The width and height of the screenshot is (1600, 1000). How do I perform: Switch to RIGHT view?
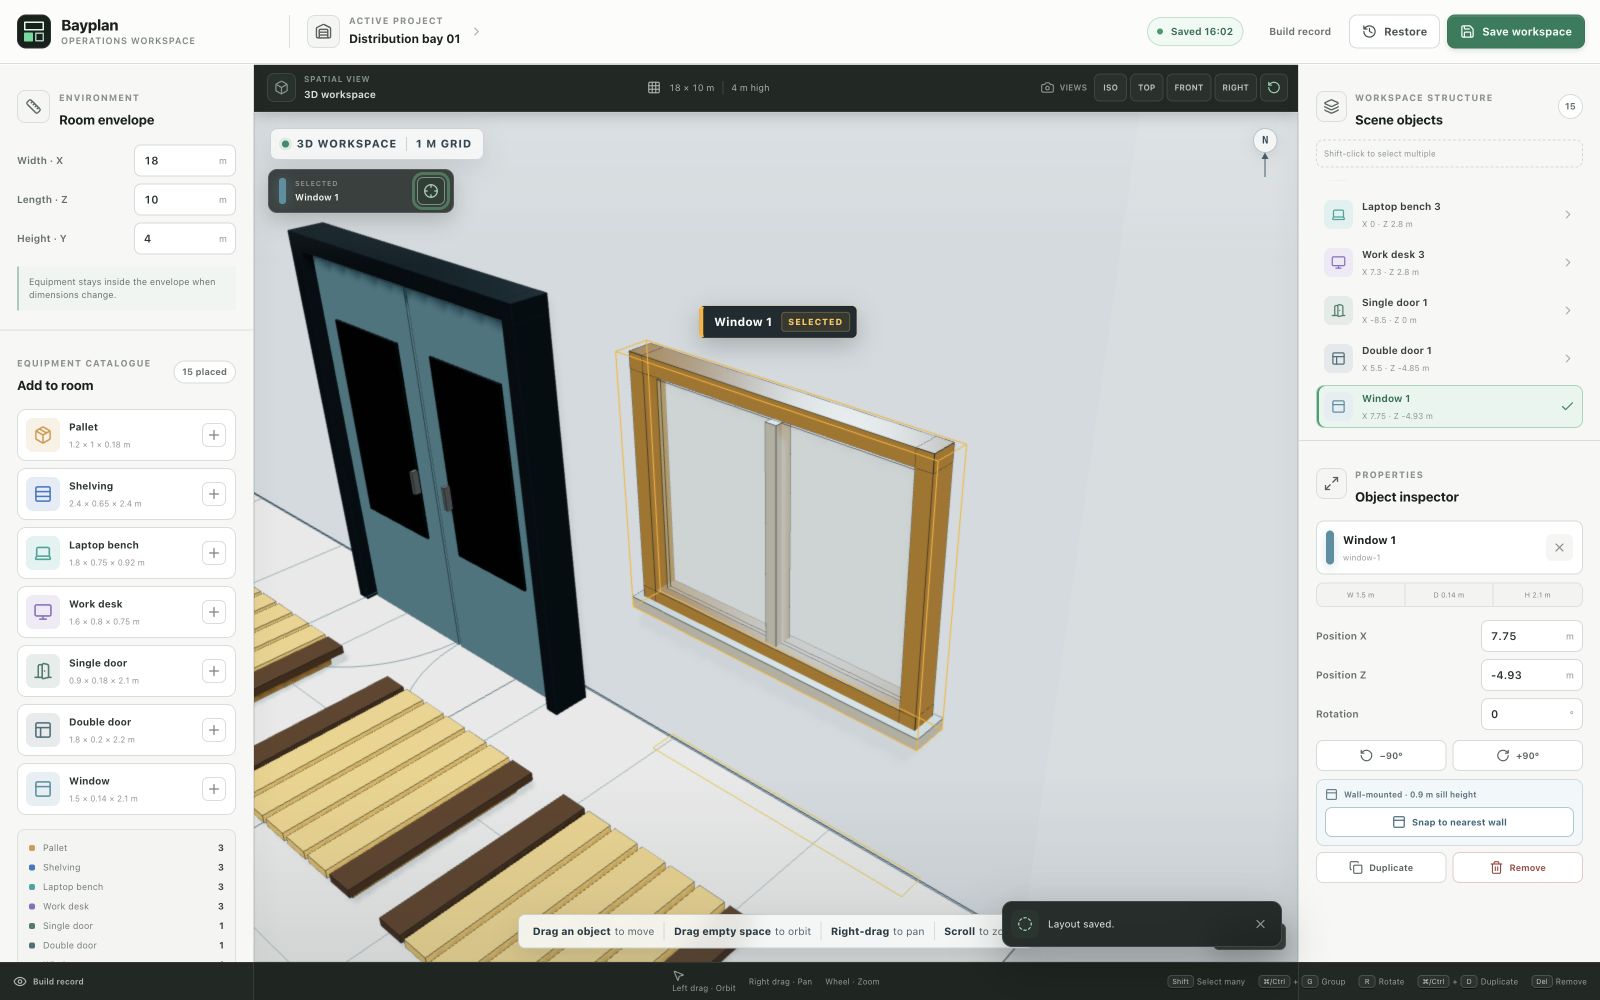(x=1235, y=88)
